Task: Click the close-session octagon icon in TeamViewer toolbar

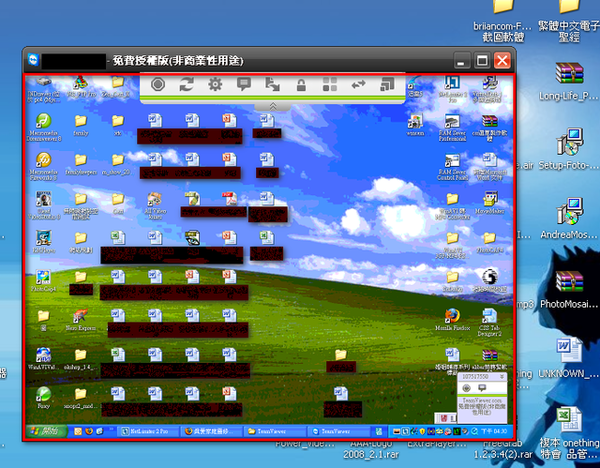Action: click(158, 85)
